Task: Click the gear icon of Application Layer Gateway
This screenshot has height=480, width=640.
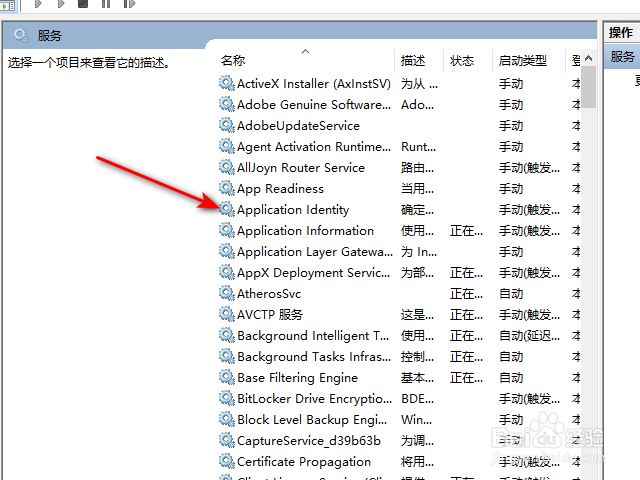Action: tap(227, 251)
